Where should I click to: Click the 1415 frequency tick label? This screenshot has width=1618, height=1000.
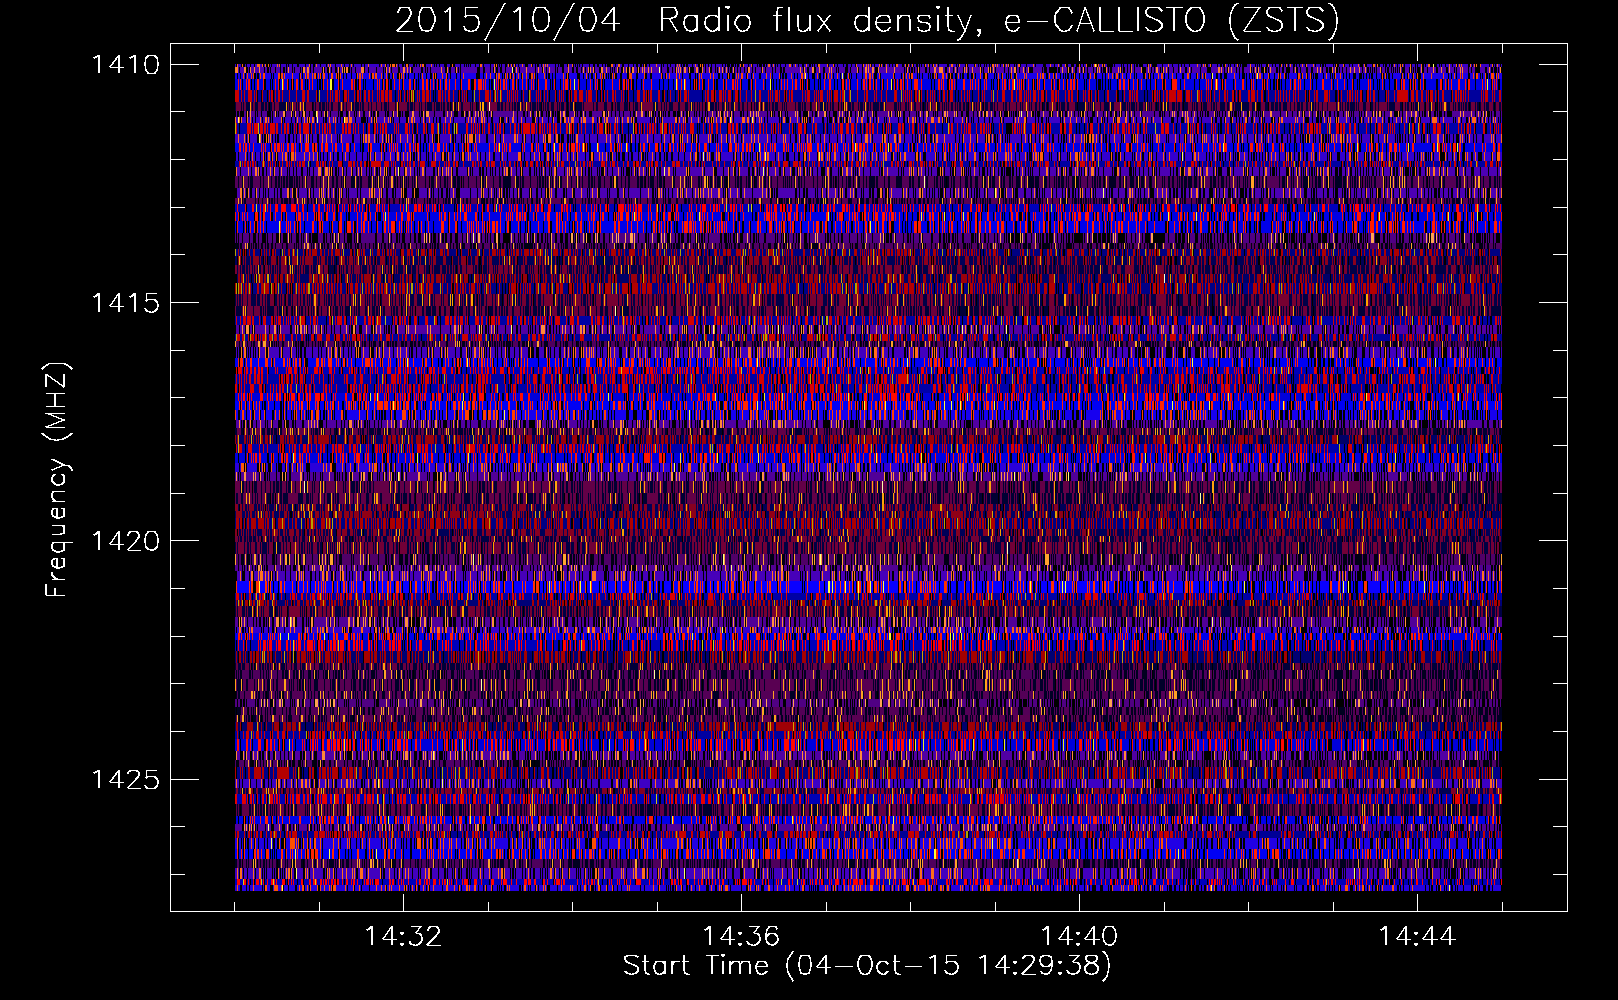[125, 303]
